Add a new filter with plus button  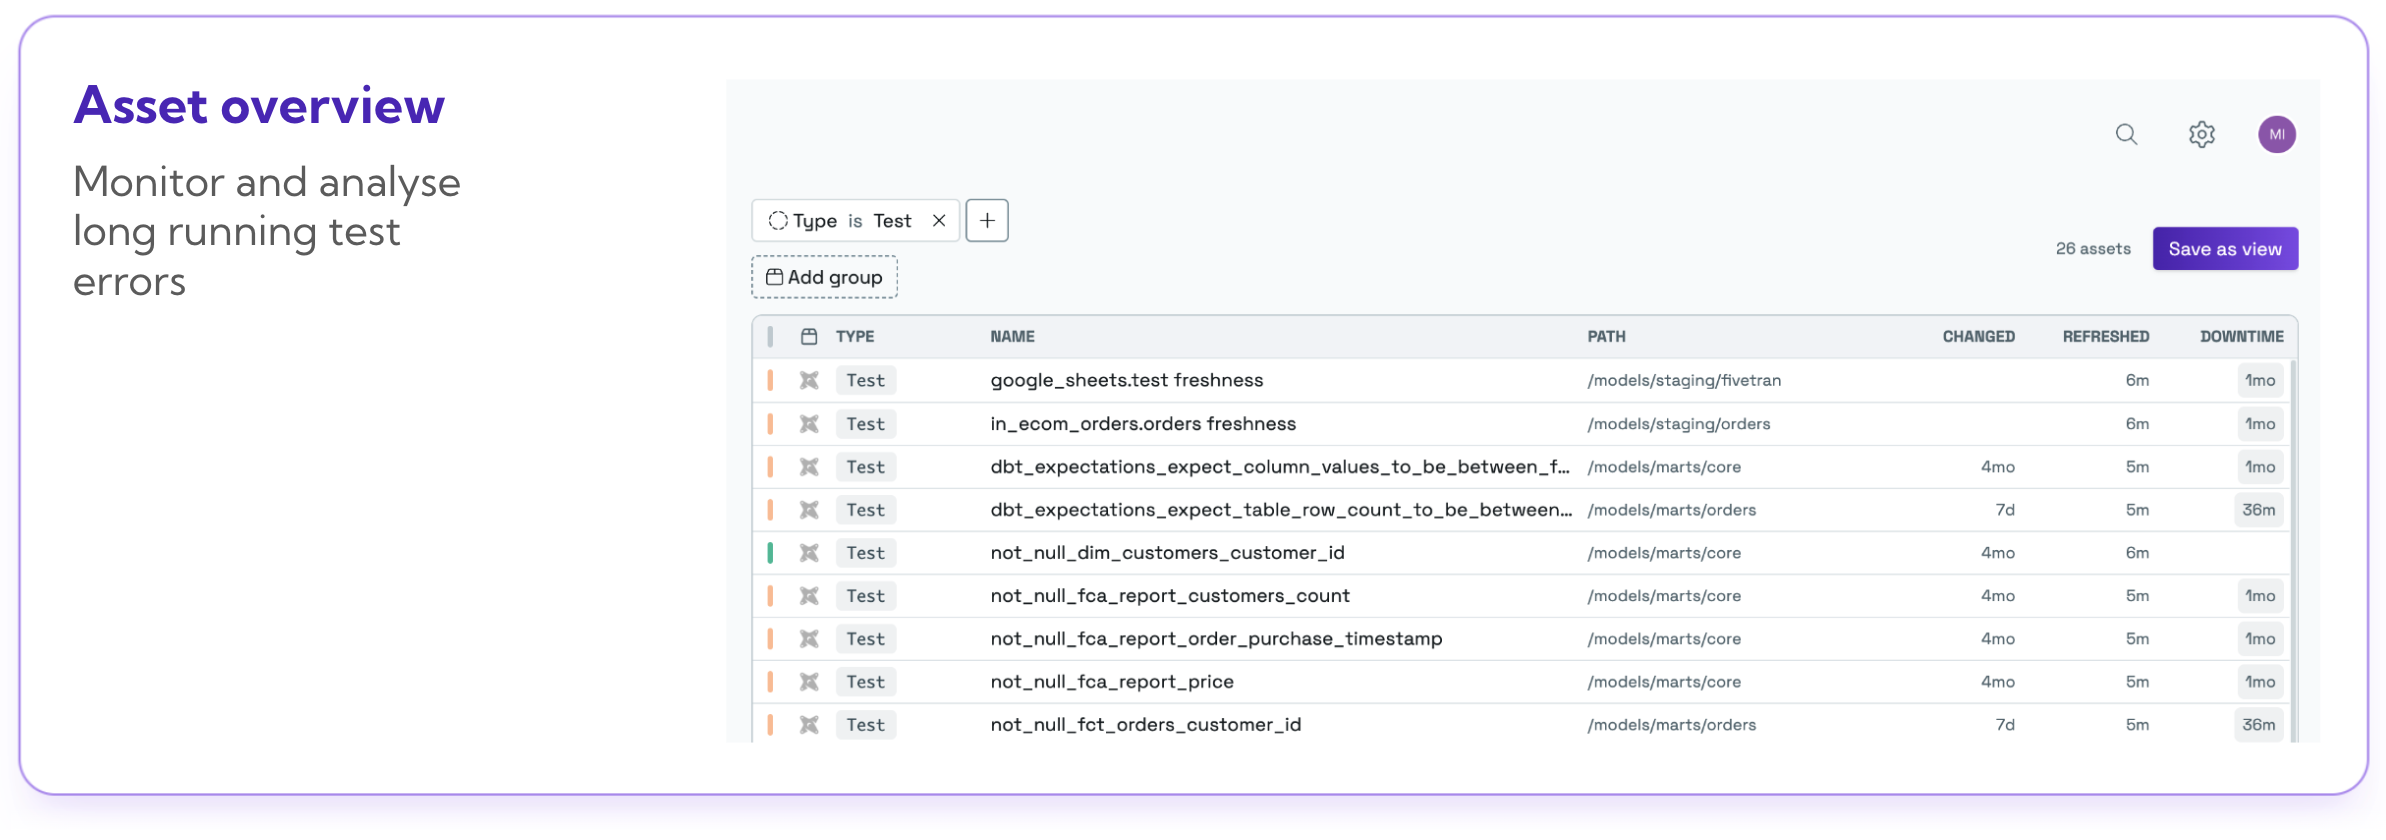click(x=987, y=221)
